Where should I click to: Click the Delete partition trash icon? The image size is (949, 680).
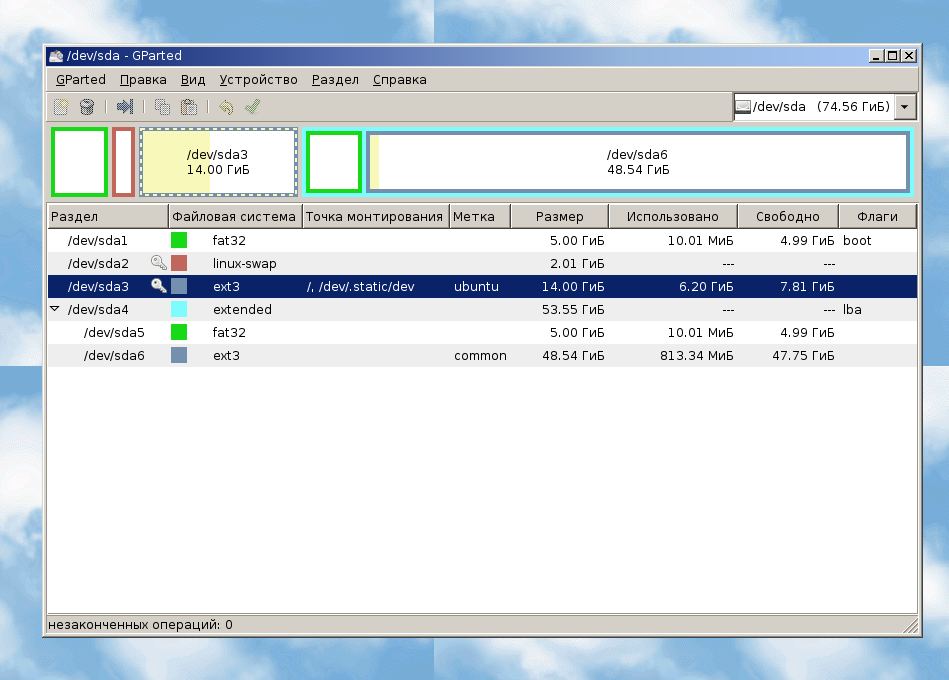click(x=87, y=107)
